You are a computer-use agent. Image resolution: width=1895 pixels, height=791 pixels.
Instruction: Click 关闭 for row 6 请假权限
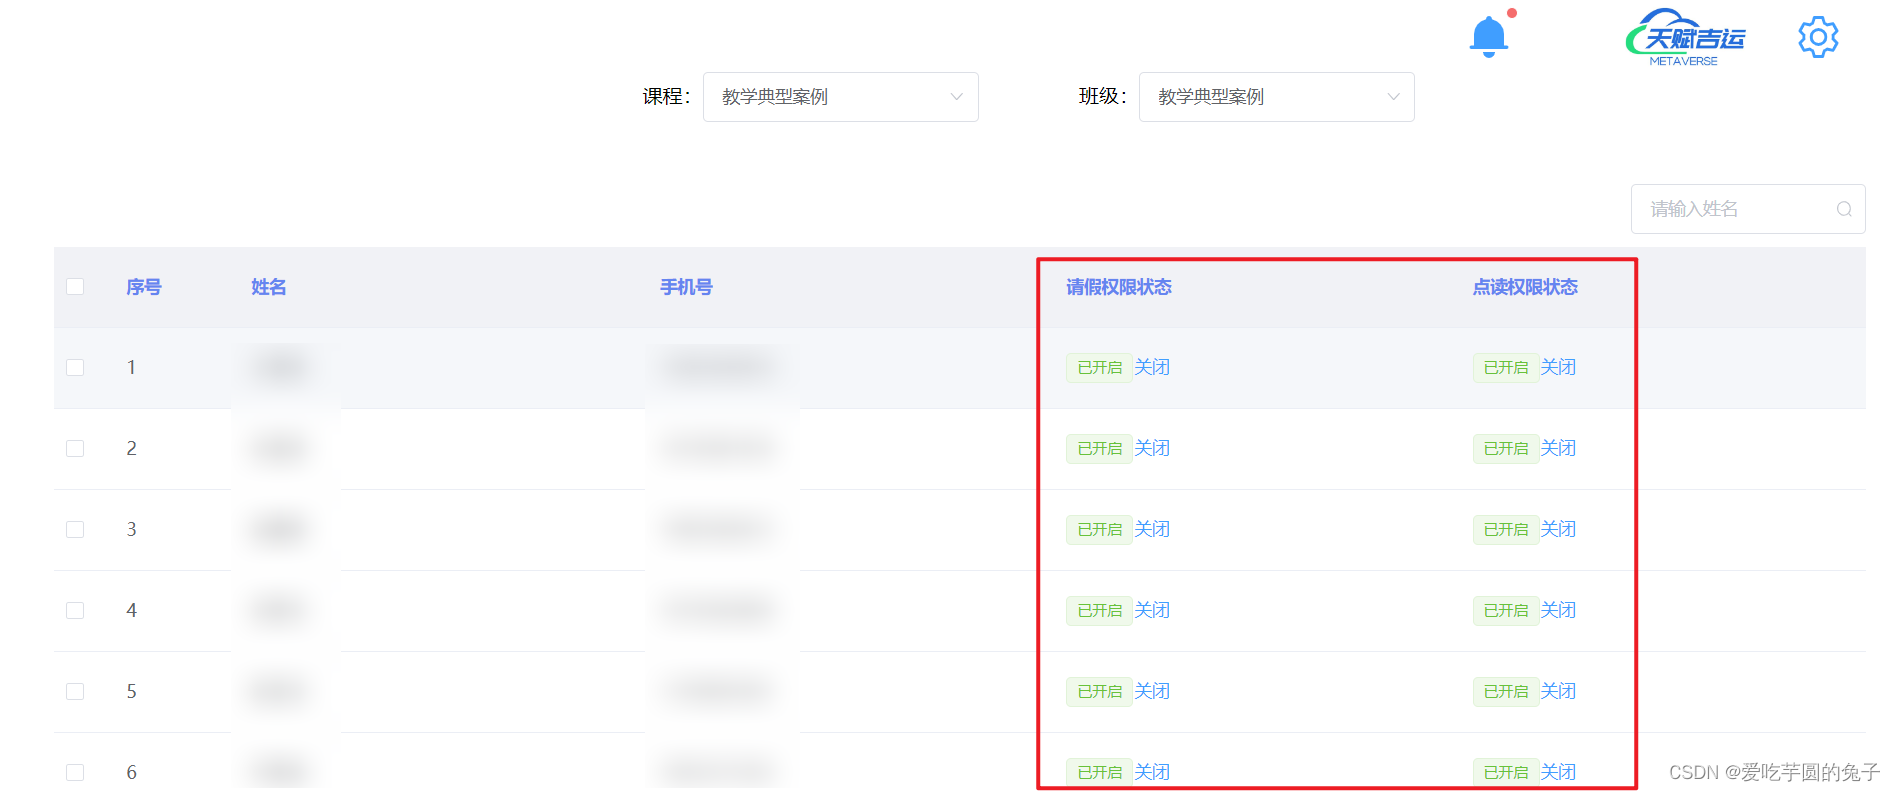(x=1152, y=772)
